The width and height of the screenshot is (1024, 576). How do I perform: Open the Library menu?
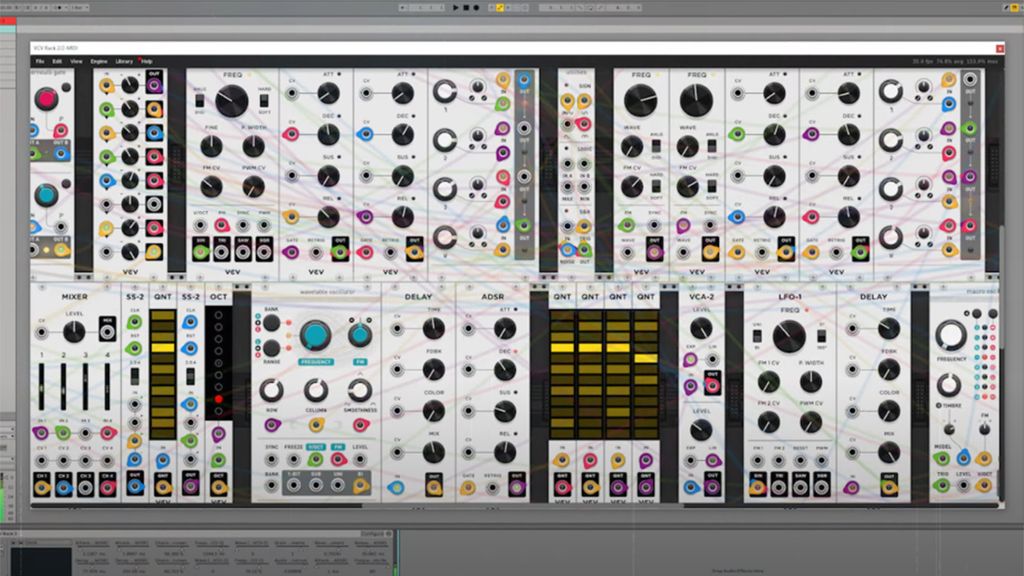(x=123, y=61)
